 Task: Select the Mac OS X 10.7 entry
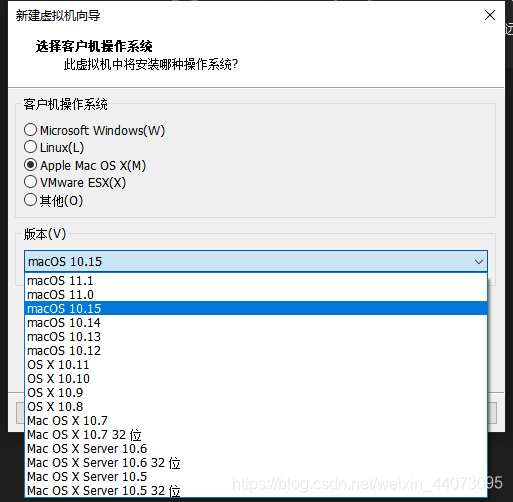click(256, 421)
